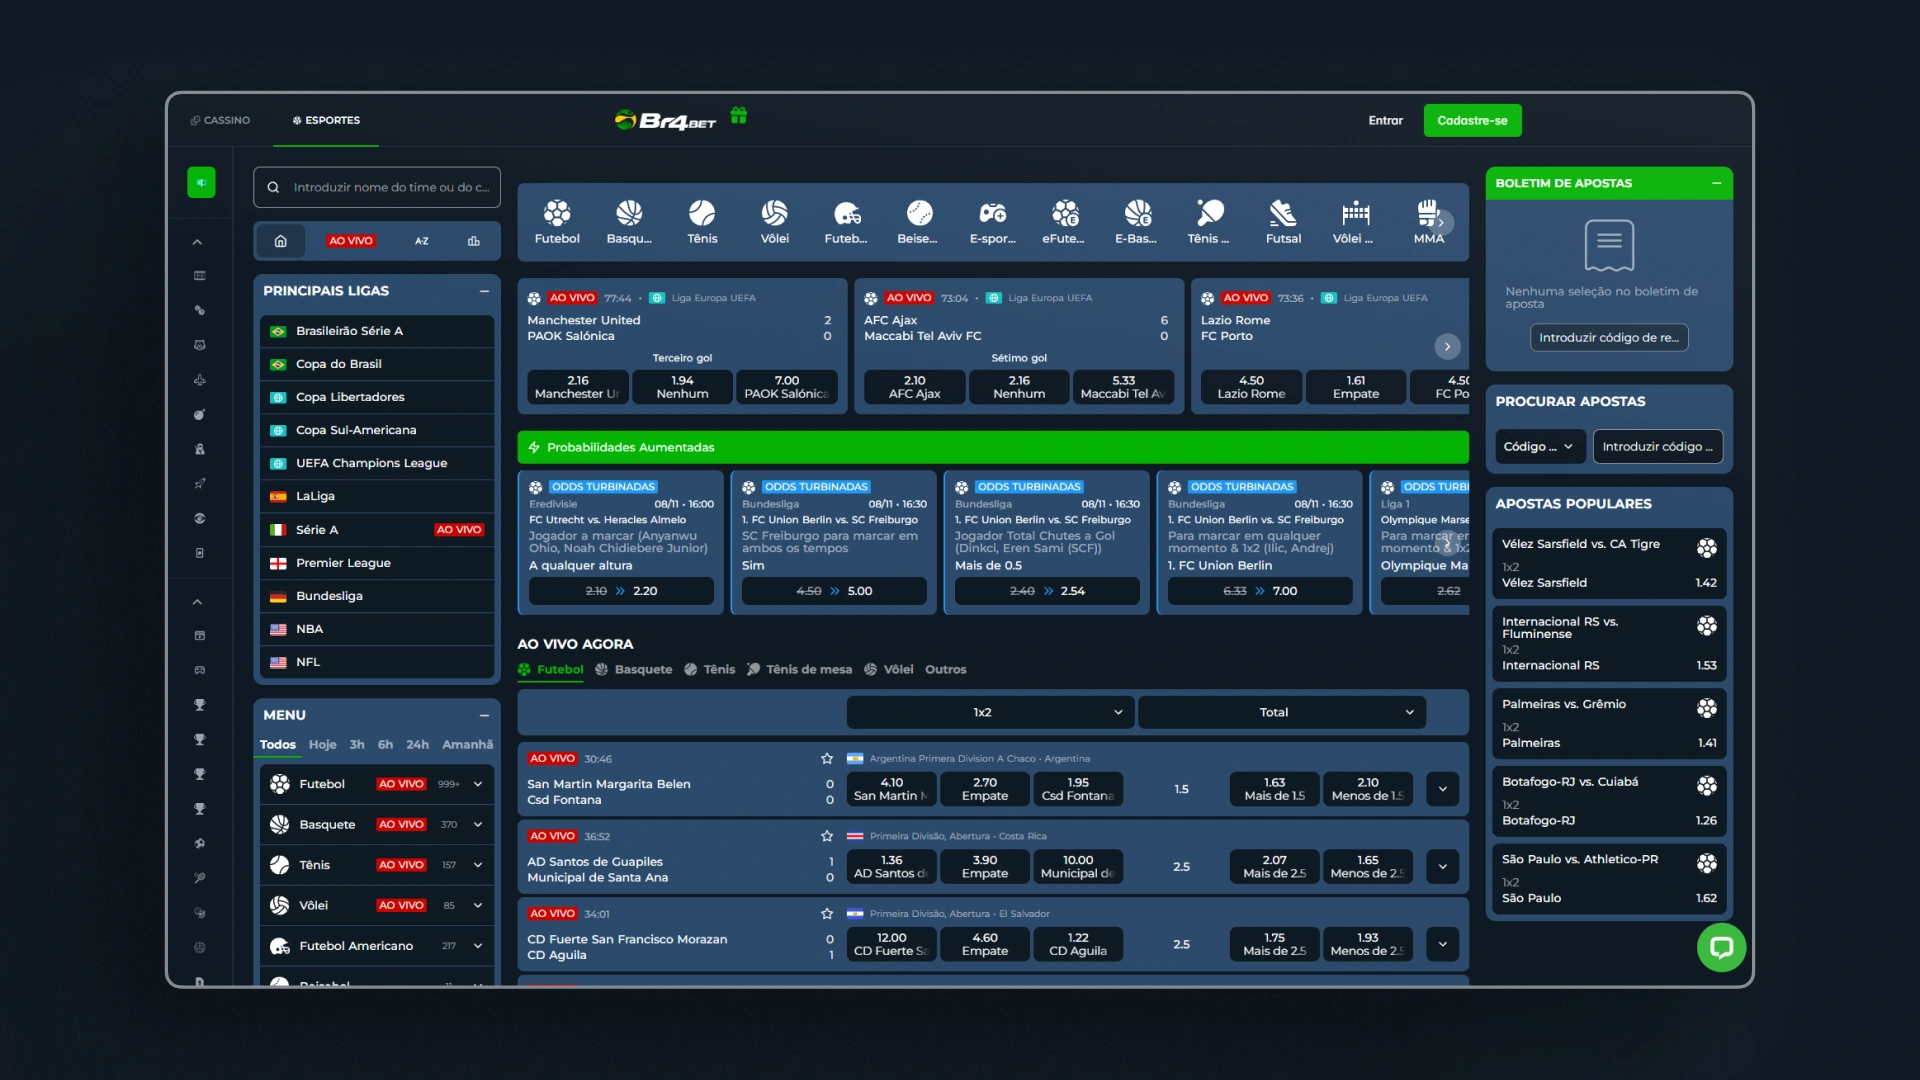Image resolution: width=1920 pixels, height=1080 pixels.
Task: Minimize the Boletim de Apostas panel
Action: [x=1716, y=183]
